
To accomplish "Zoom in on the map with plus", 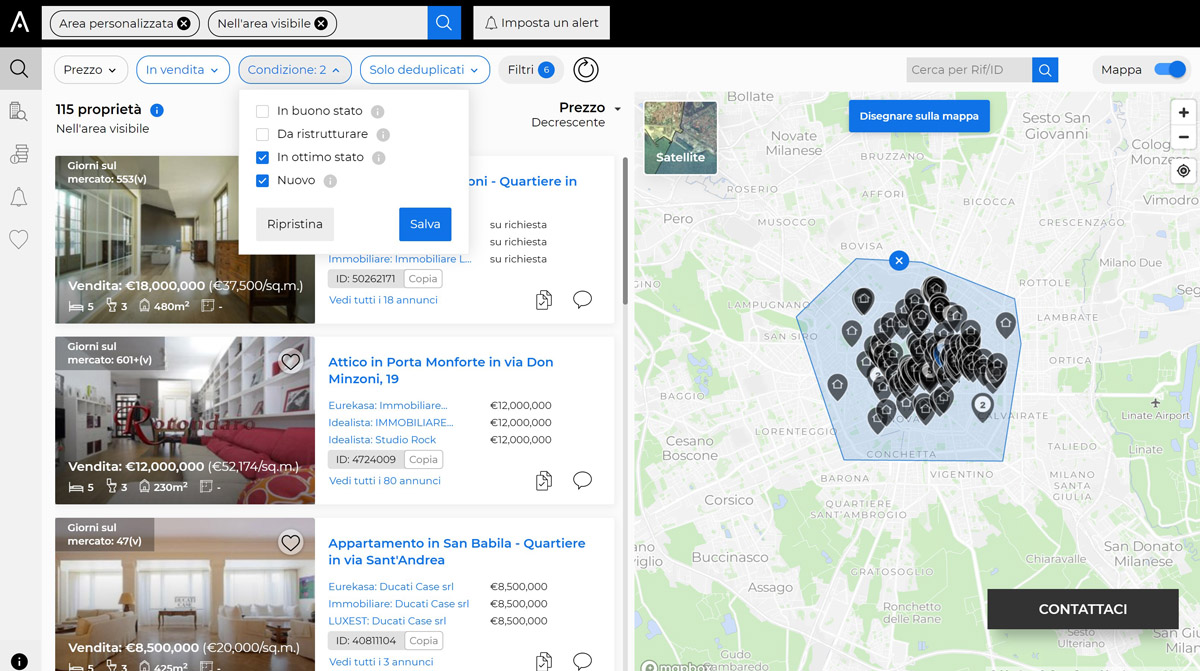I will pyautogui.click(x=1184, y=113).
